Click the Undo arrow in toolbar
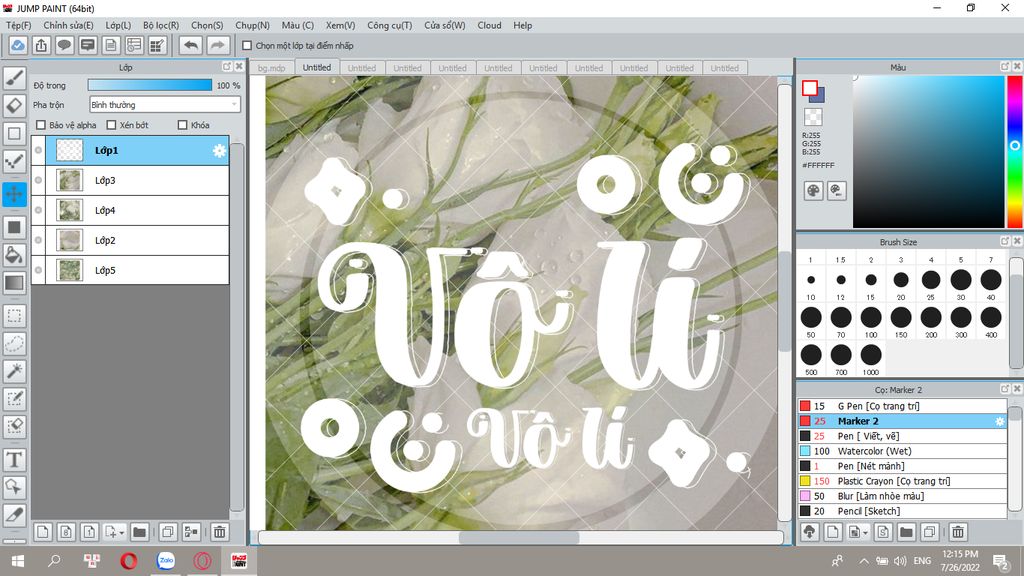The width and height of the screenshot is (1024, 576). [x=191, y=45]
